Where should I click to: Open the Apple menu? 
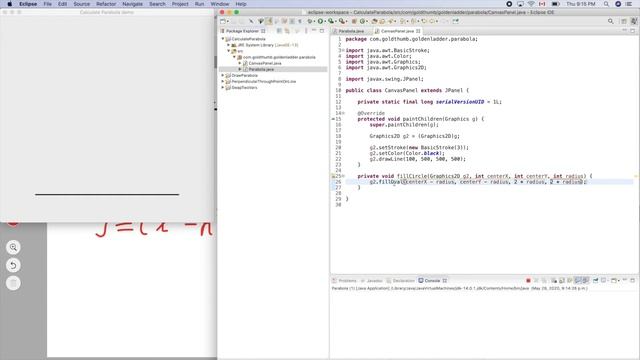coord(9,4)
